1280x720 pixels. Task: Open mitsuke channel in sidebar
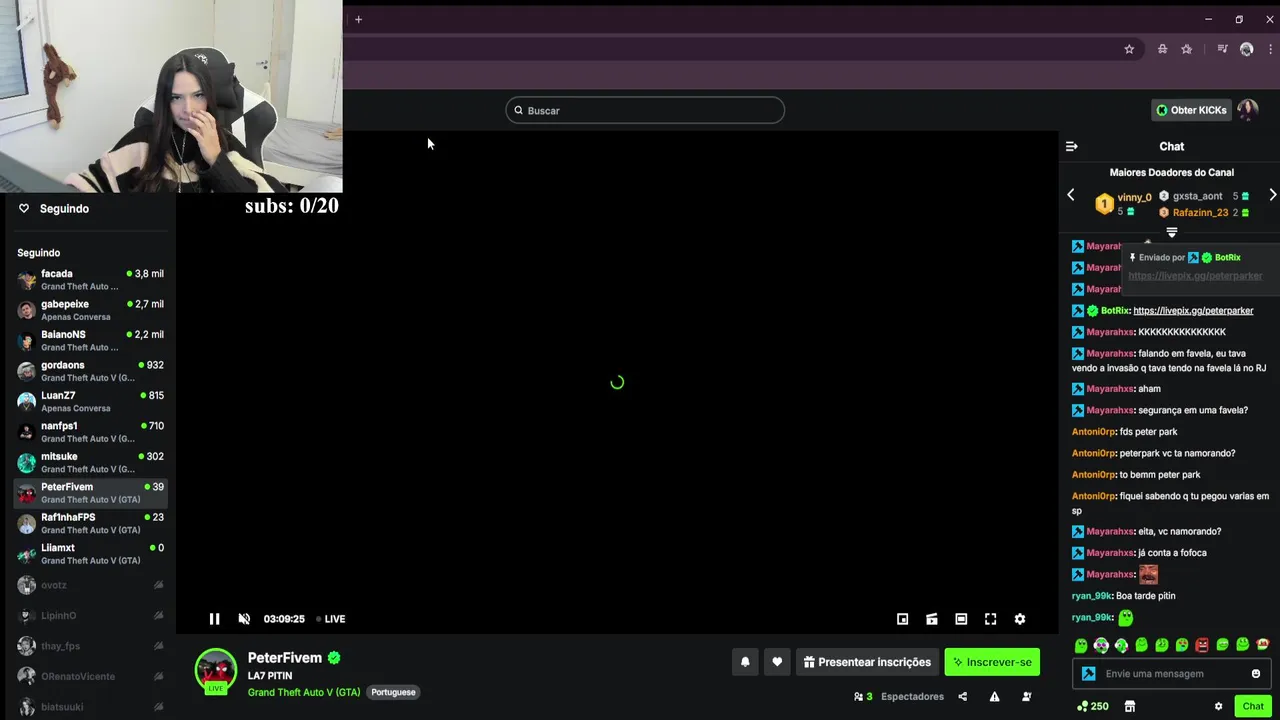(90, 462)
